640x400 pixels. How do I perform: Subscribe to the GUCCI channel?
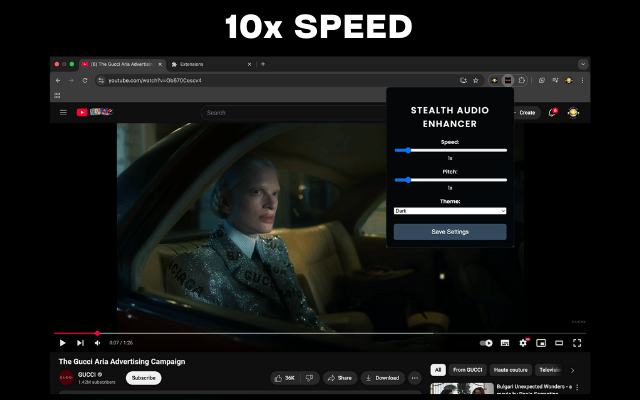click(143, 378)
